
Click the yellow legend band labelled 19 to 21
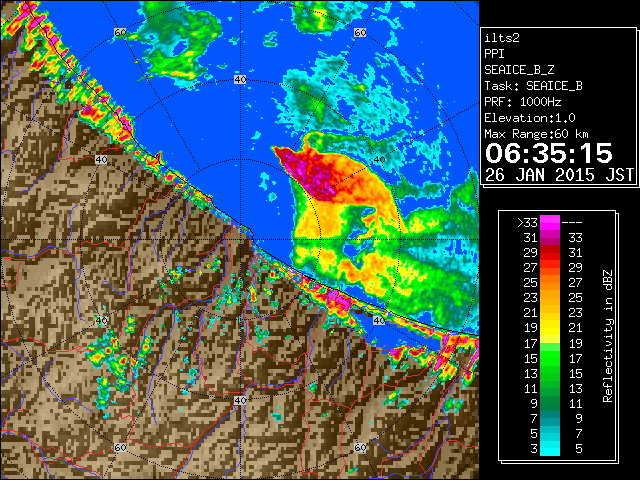coord(550,328)
